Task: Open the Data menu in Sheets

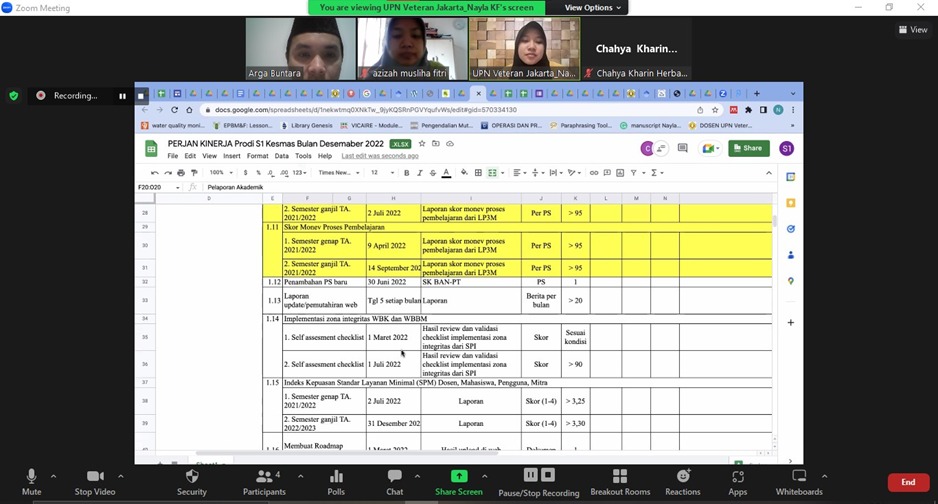Action: pyautogui.click(x=281, y=156)
